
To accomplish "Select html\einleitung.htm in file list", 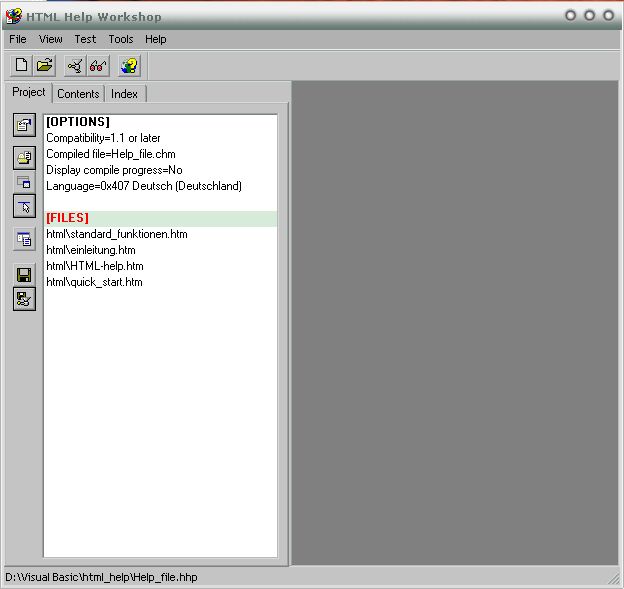I will coord(91,250).
